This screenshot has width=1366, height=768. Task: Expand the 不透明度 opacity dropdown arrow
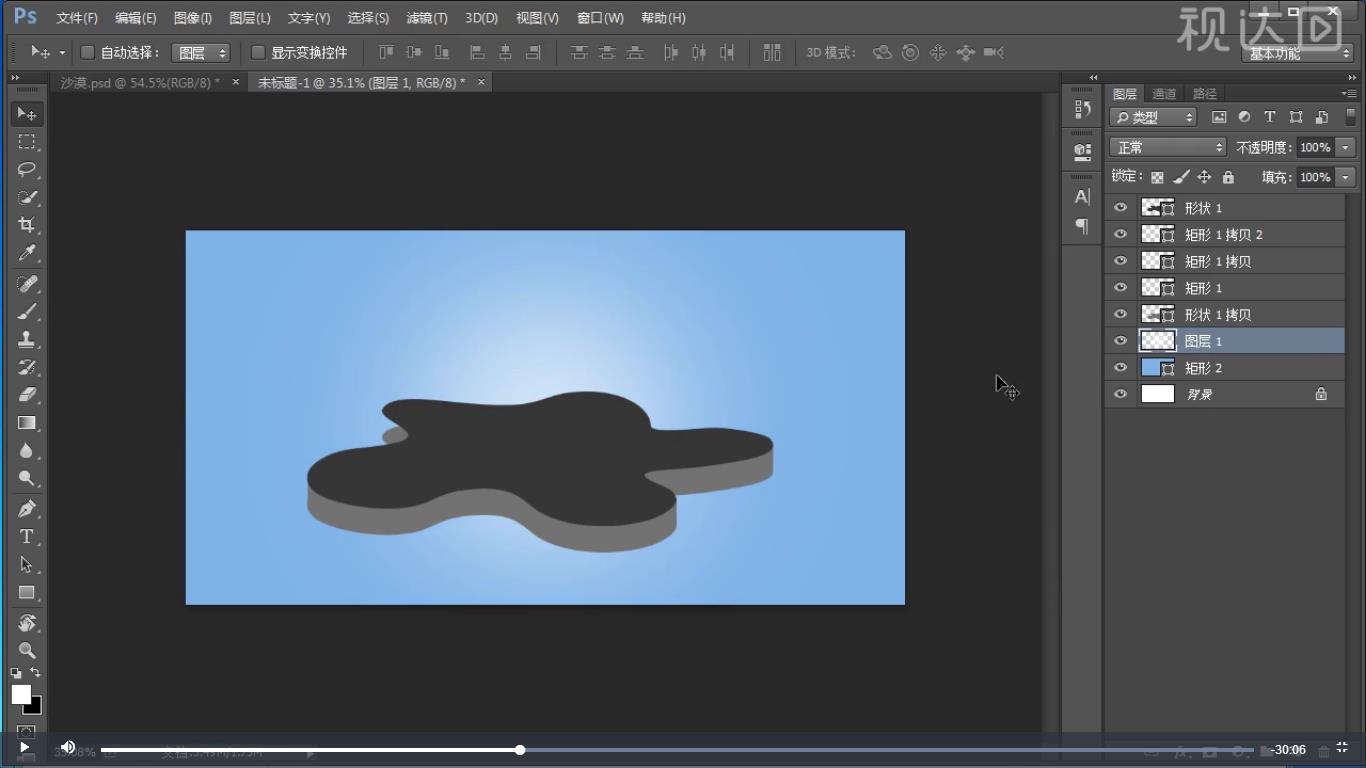click(x=1345, y=147)
